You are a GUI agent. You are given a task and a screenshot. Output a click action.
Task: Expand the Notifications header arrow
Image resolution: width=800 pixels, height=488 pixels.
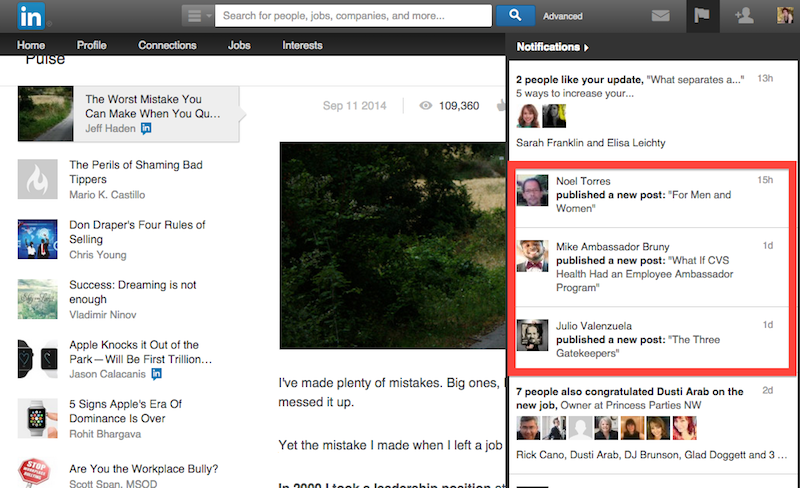tap(586, 47)
